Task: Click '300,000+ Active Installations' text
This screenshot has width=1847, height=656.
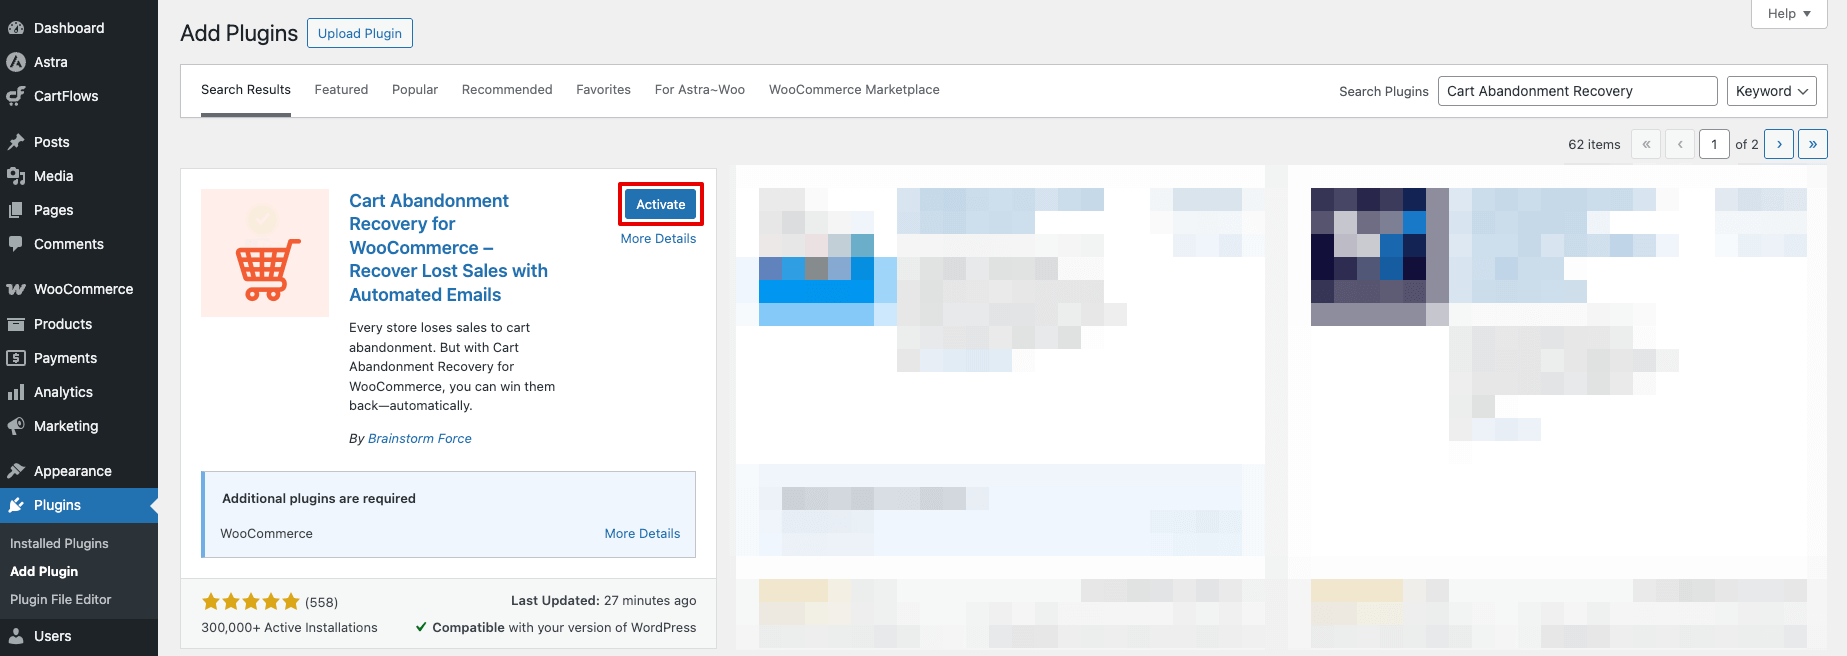Action: pos(289,628)
